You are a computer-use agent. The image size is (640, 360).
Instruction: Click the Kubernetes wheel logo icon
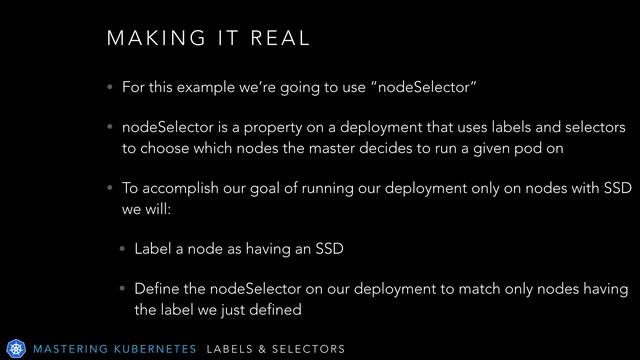(x=16, y=349)
